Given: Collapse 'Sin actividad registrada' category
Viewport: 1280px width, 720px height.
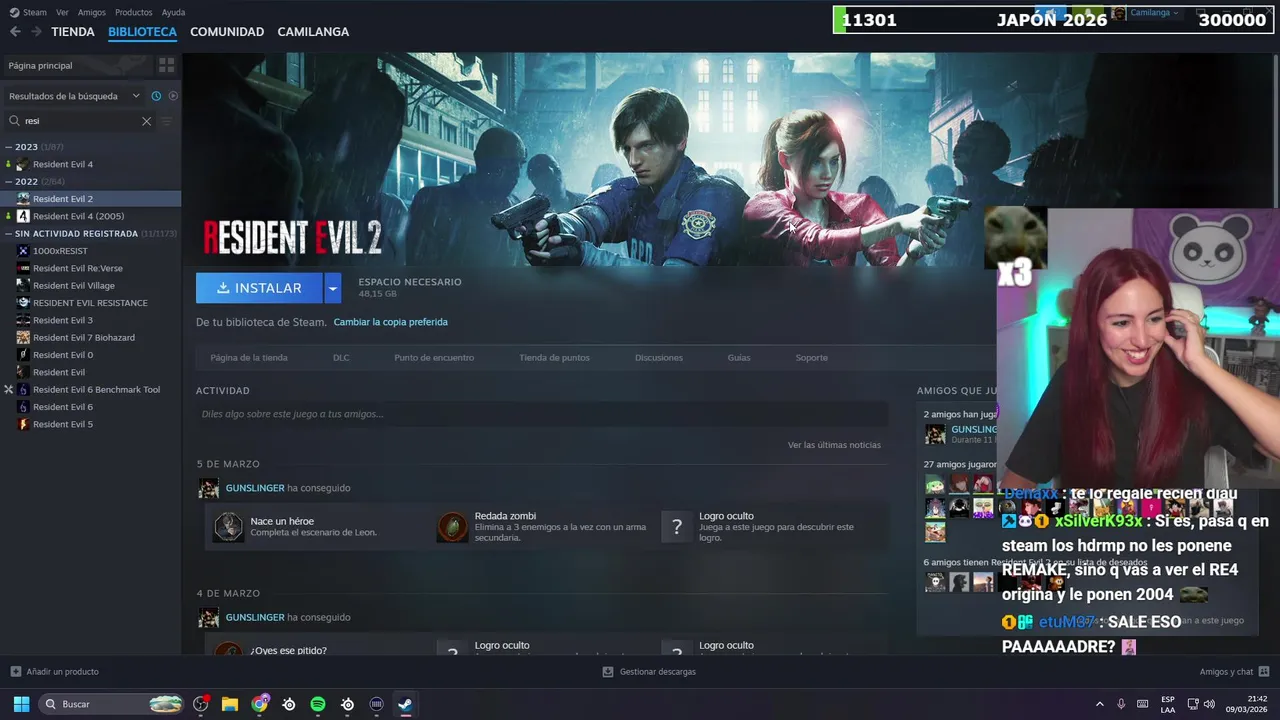Looking at the screenshot, I should point(9,233).
